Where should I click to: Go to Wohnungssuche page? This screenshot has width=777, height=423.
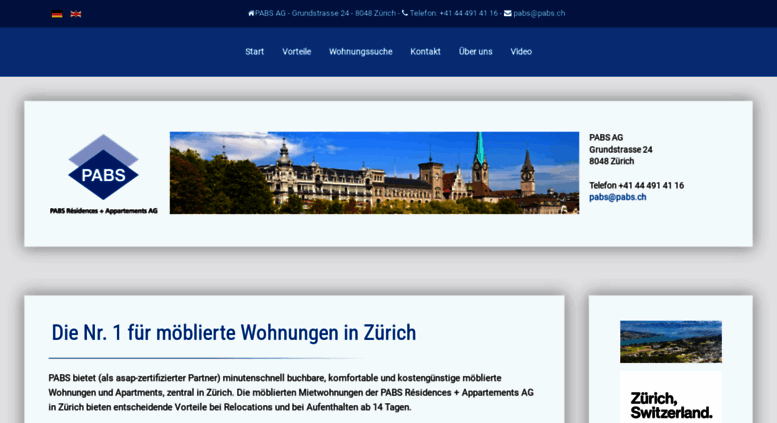360,52
